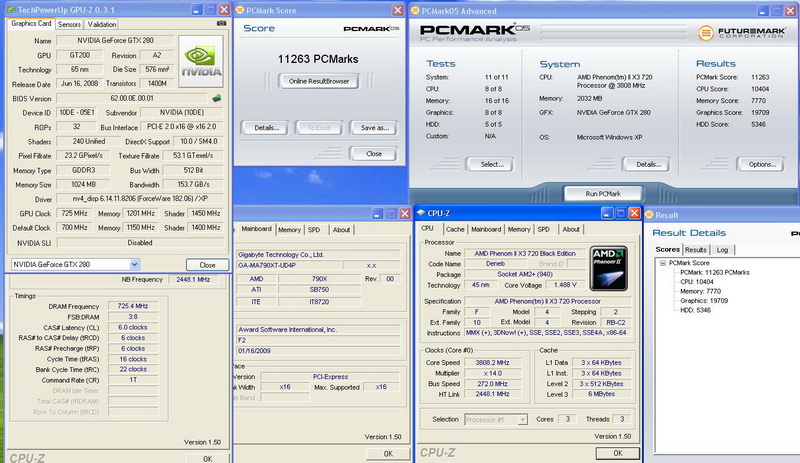
Task: Click the Result window title bar icon
Action: click(x=649, y=215)
